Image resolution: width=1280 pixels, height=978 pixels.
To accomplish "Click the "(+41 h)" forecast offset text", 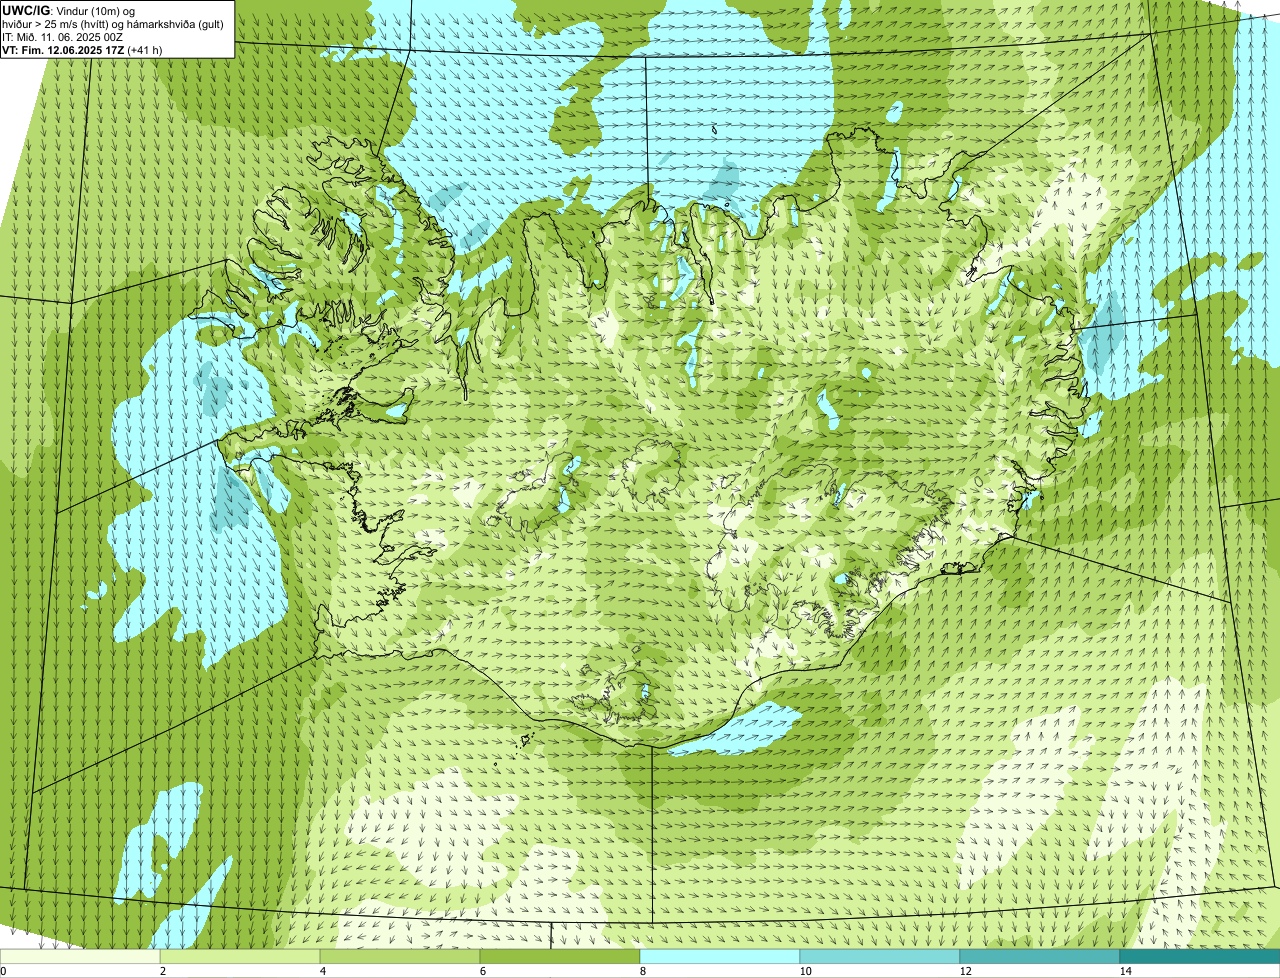I will [145, 49].
